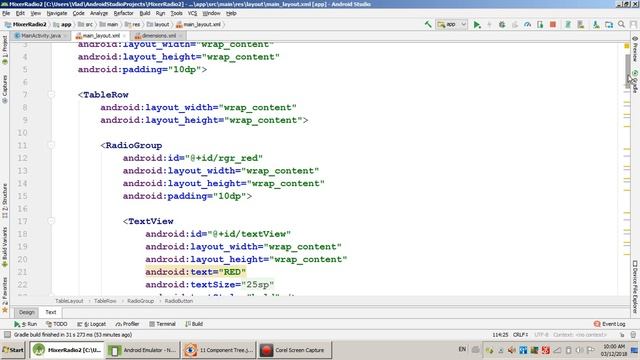Click Attach debugger to Android process icon
Image resolution: width=640 pixels, height=360 pixels.
click(540, 24)
